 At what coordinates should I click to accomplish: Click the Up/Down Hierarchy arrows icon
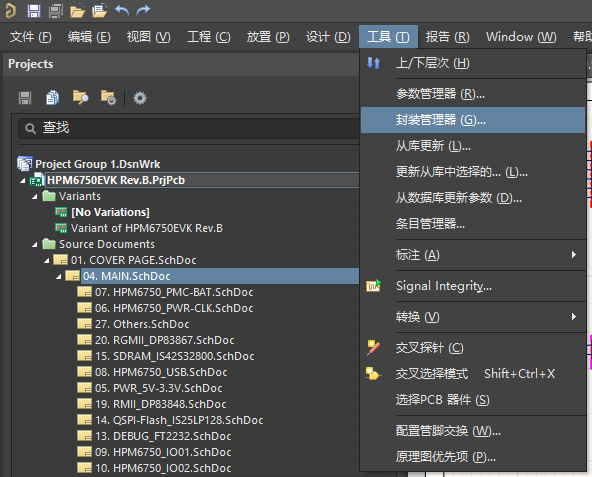(x=373, y=63)
